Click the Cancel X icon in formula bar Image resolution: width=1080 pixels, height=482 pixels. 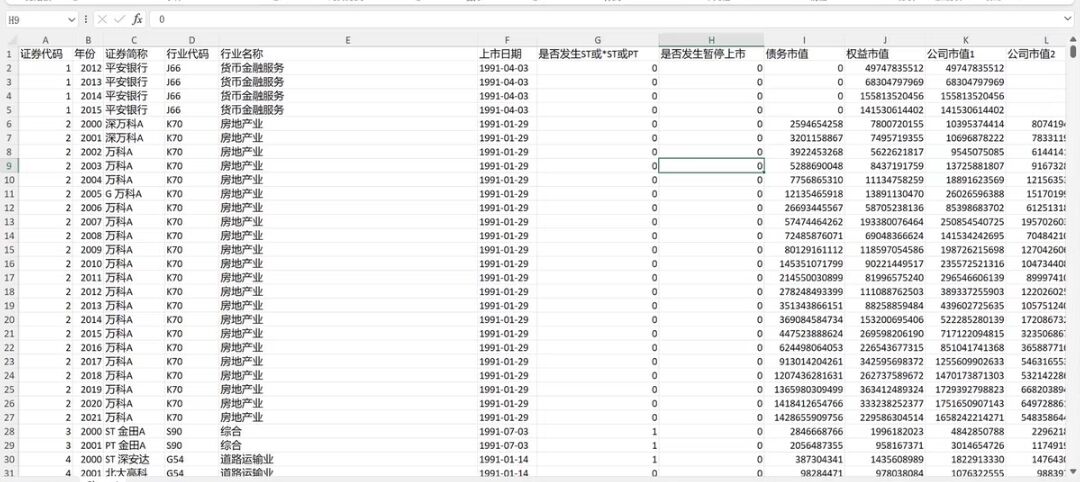point(102,19)
